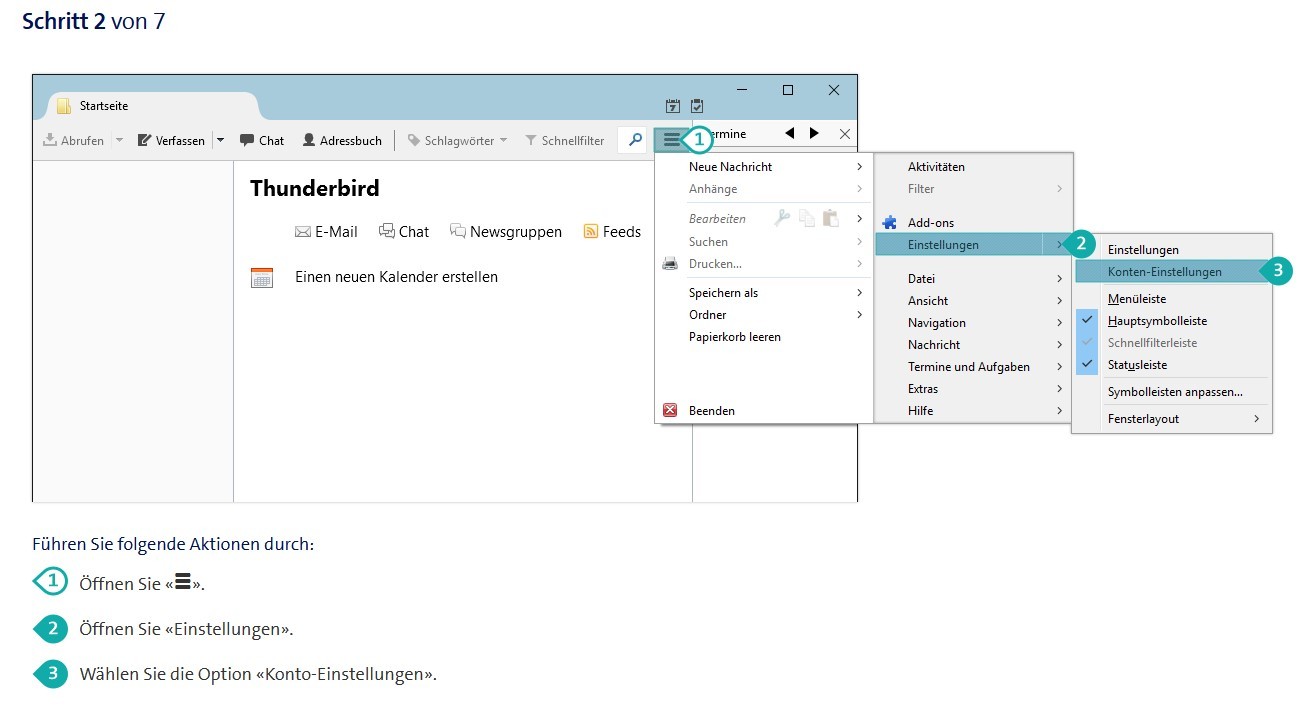Screen dimensions: 1315x715
Task: Open the tasks tab icon
Action: (697, 106)
